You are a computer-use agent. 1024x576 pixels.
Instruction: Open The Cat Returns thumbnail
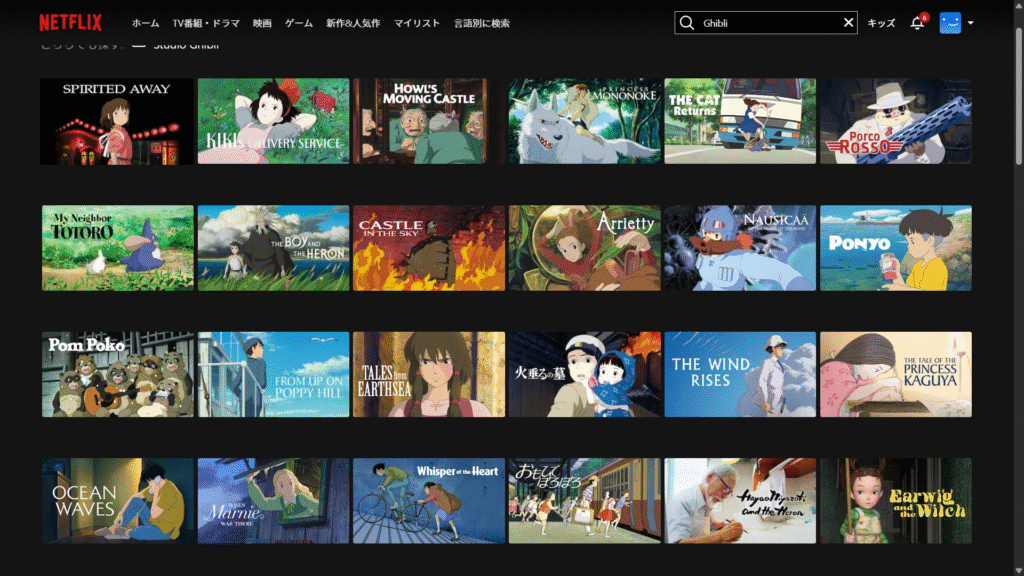point(740,121)
